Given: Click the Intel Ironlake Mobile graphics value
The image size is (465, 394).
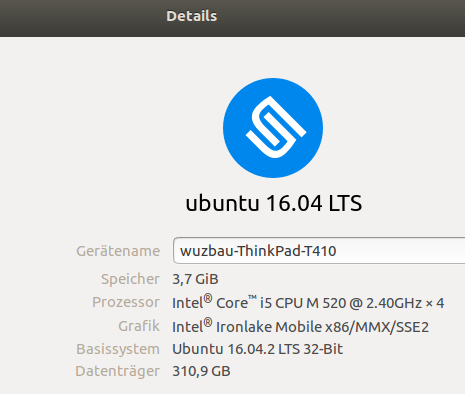Looking at the screenshot, I should pos(300,326).
